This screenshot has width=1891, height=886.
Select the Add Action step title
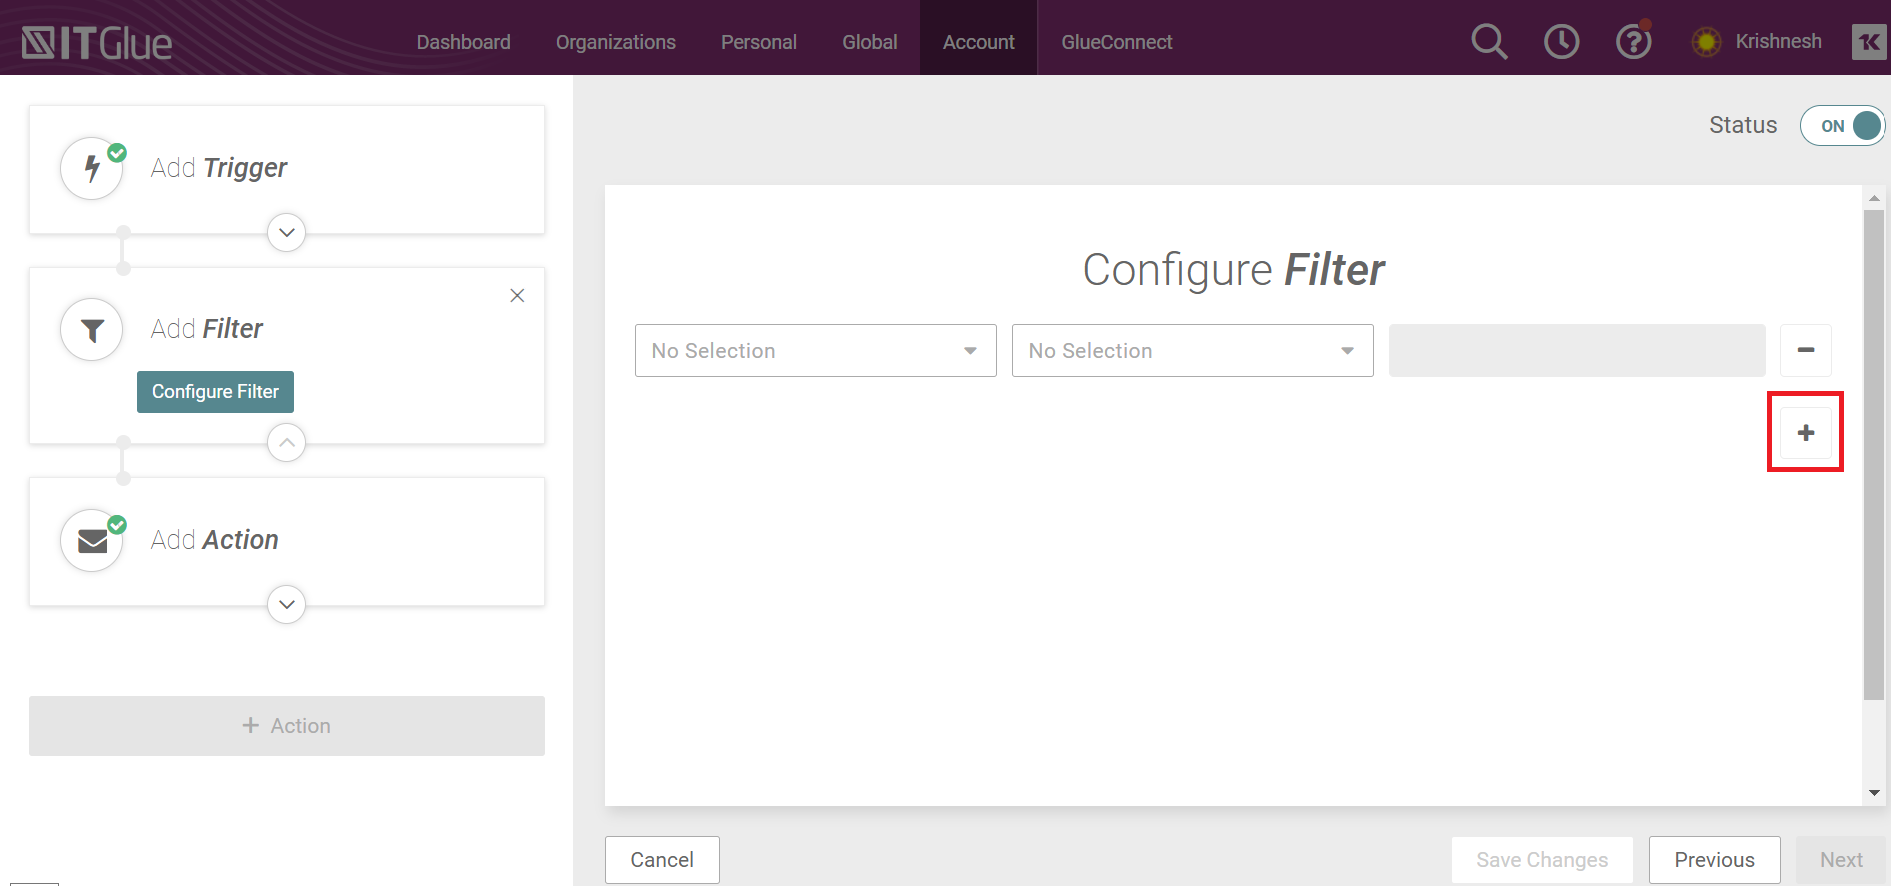215,540
